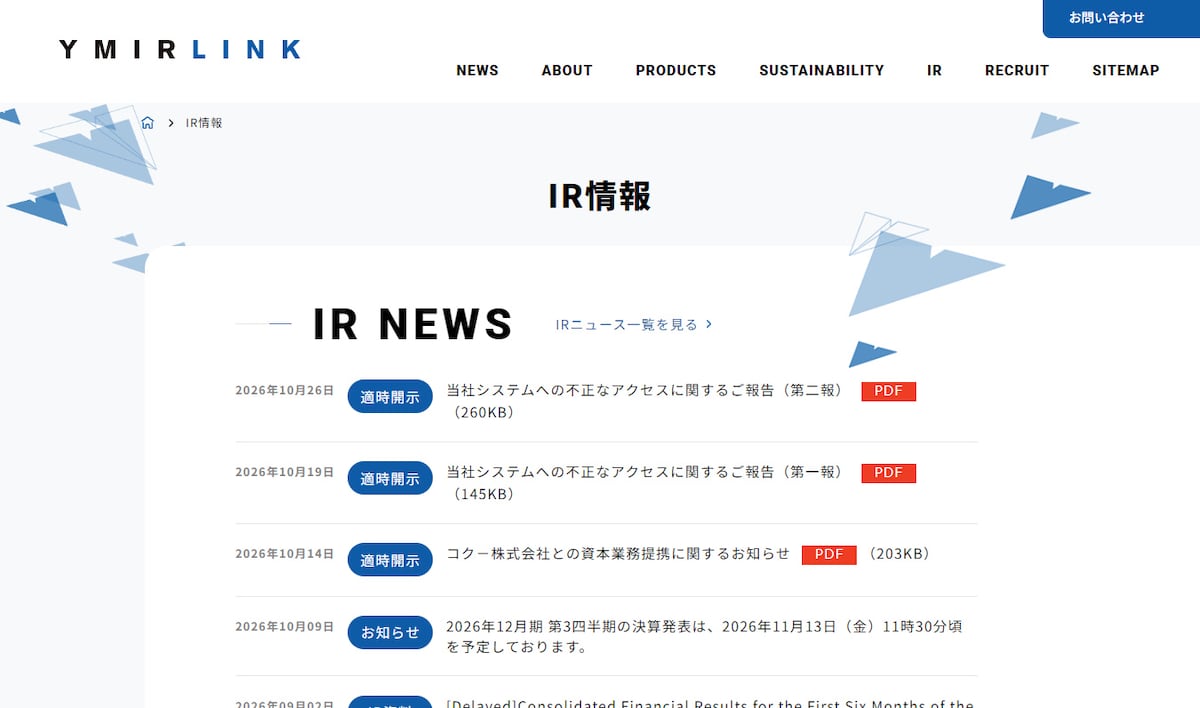Open the ABOUT menu item
Viewport: 1200px width, 708px height.
pos(567,71)
